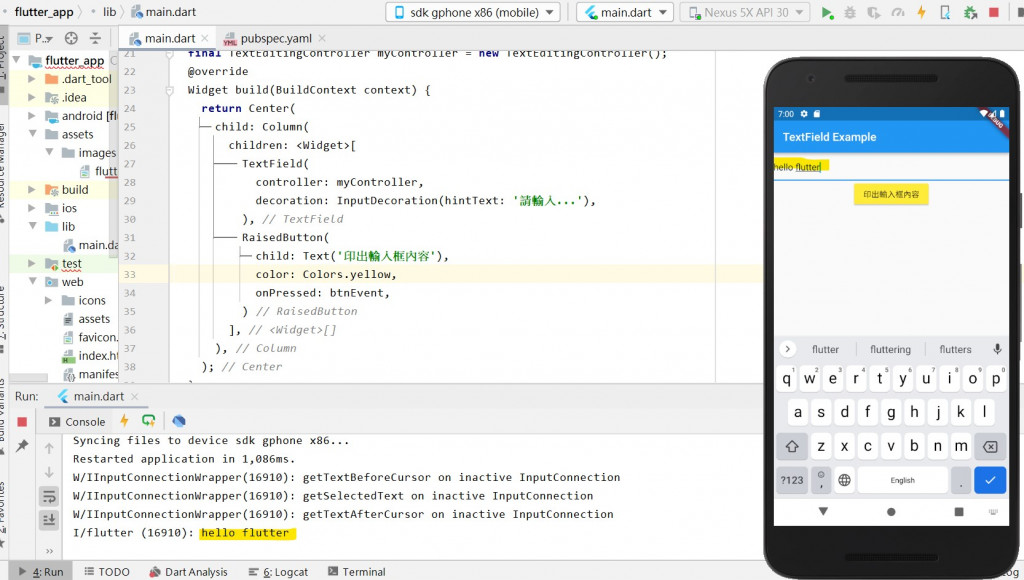
Task: Click the Run with coverage icon
Action: (x=874, y=12)
